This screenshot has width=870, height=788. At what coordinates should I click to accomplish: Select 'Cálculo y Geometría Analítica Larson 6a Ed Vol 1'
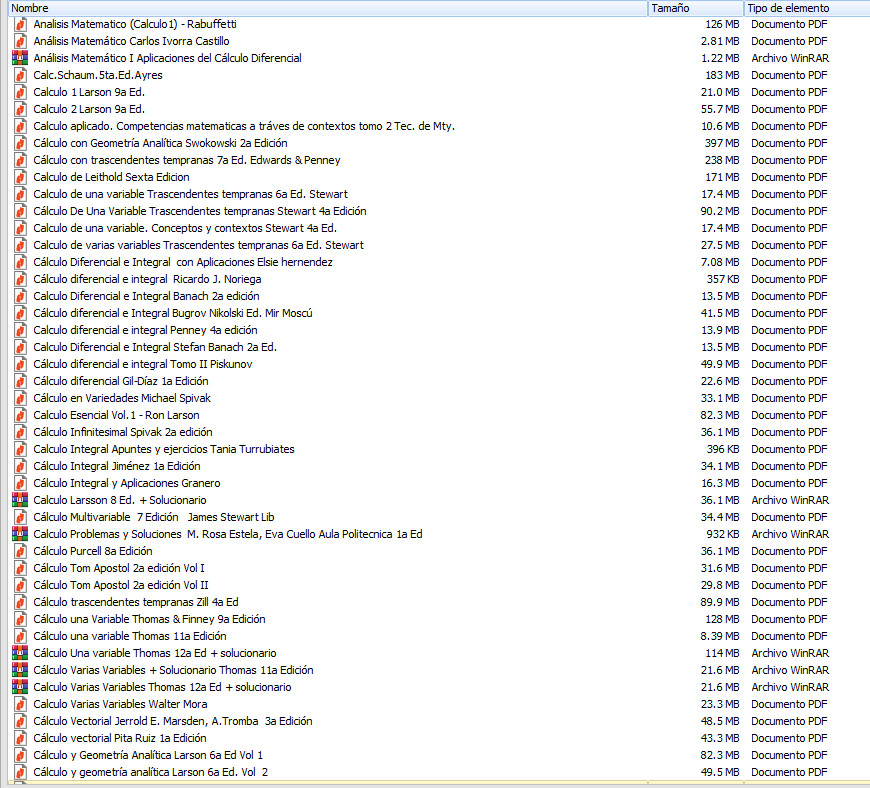(148, 755)
